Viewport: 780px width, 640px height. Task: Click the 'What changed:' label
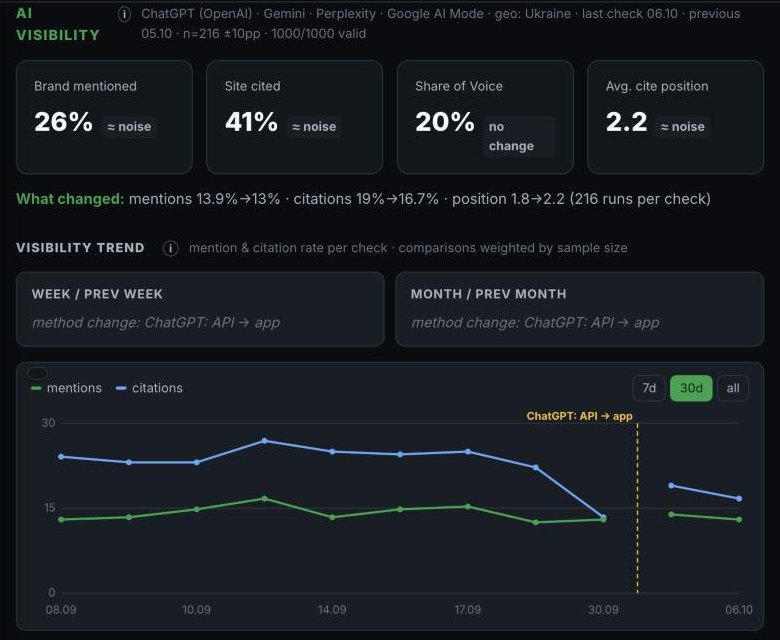(x=70, y=199)
